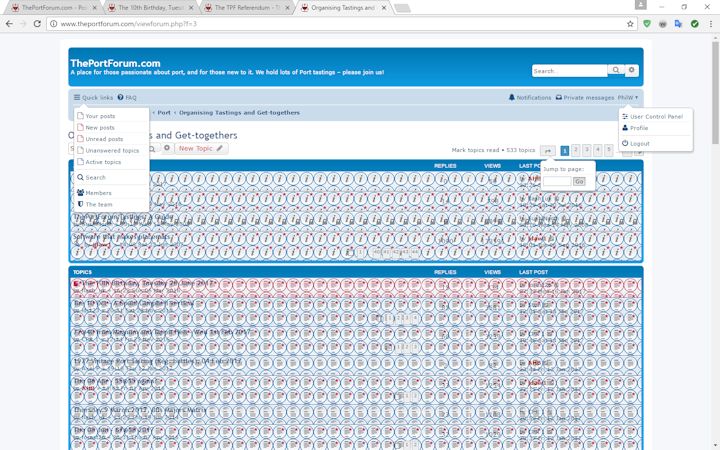Click Mark topics read link

(x=476, y=150)
